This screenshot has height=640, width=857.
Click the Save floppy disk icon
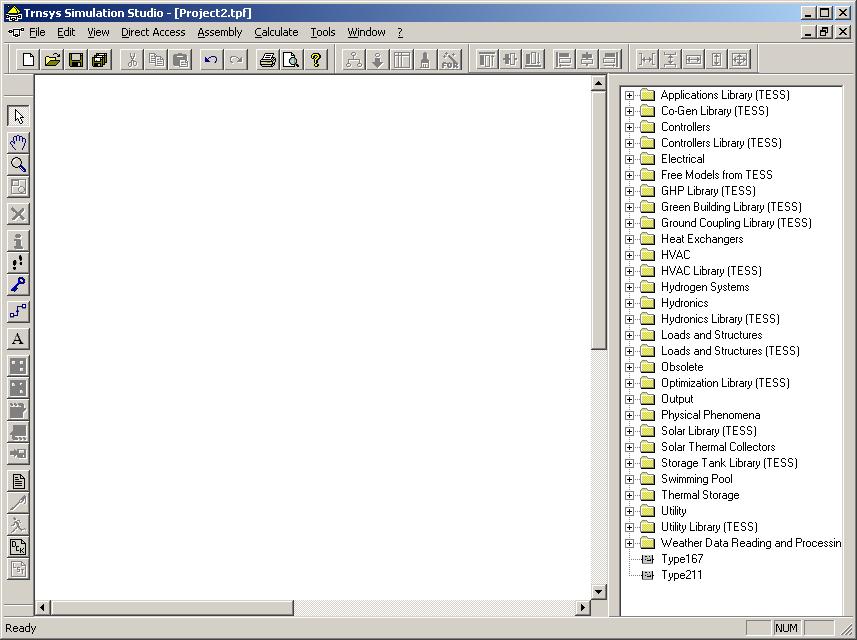point(76,60)
